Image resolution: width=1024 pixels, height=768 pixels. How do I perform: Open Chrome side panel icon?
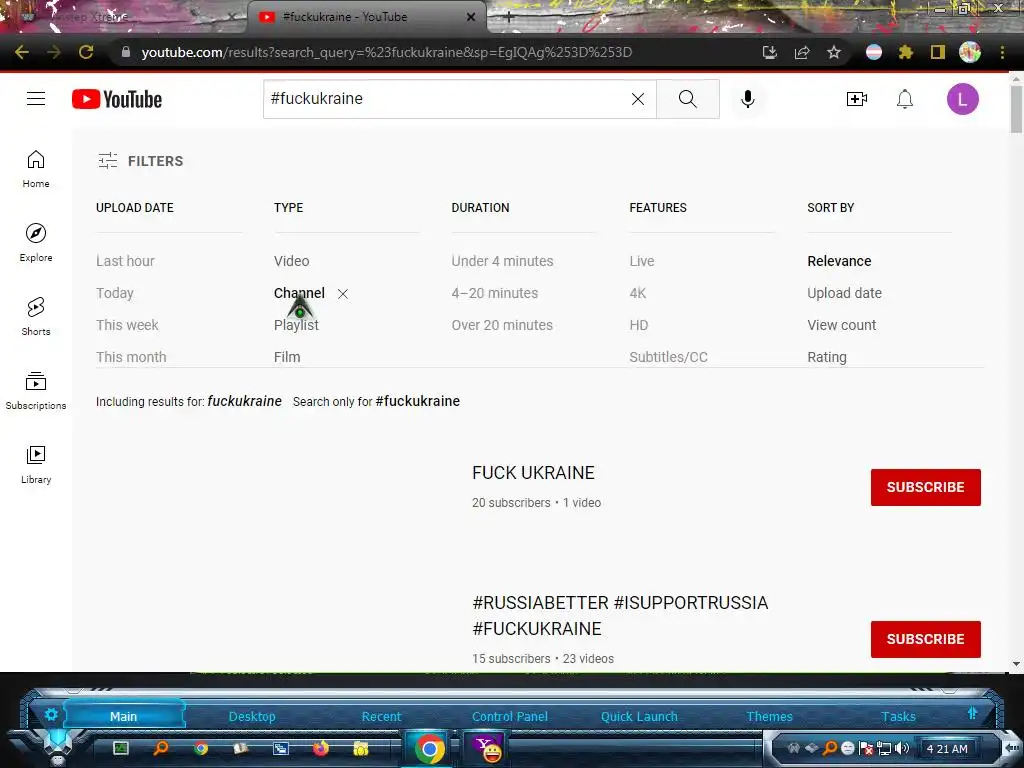click(x=938, y=52)
